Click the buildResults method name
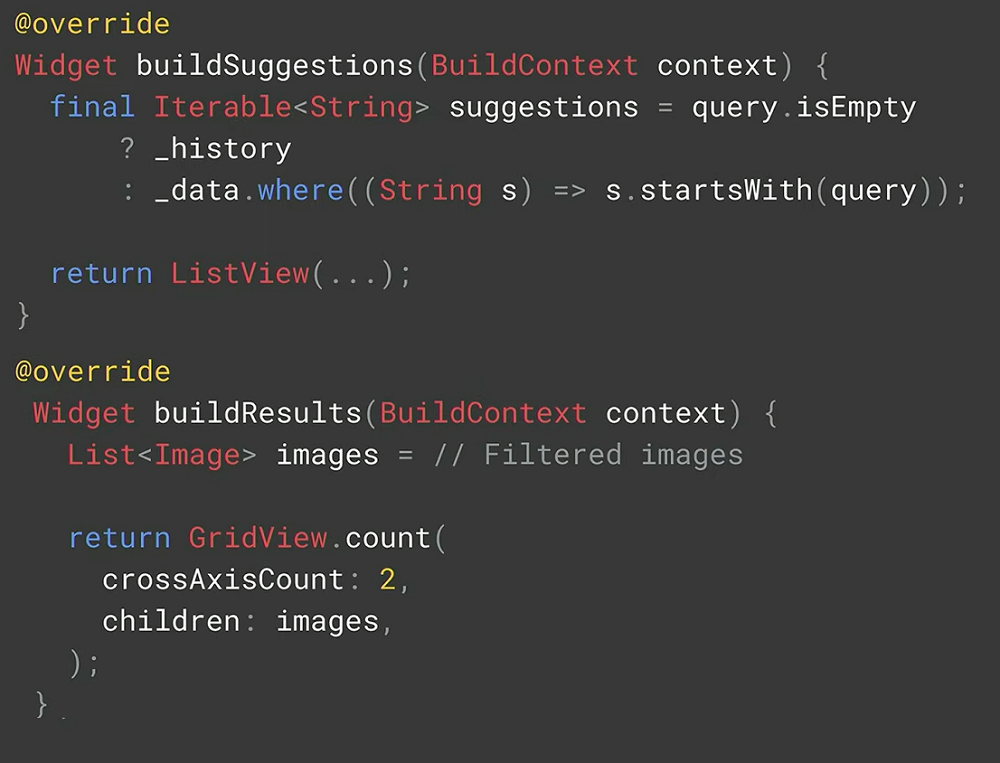1000x763 pixels. (258, 413)
